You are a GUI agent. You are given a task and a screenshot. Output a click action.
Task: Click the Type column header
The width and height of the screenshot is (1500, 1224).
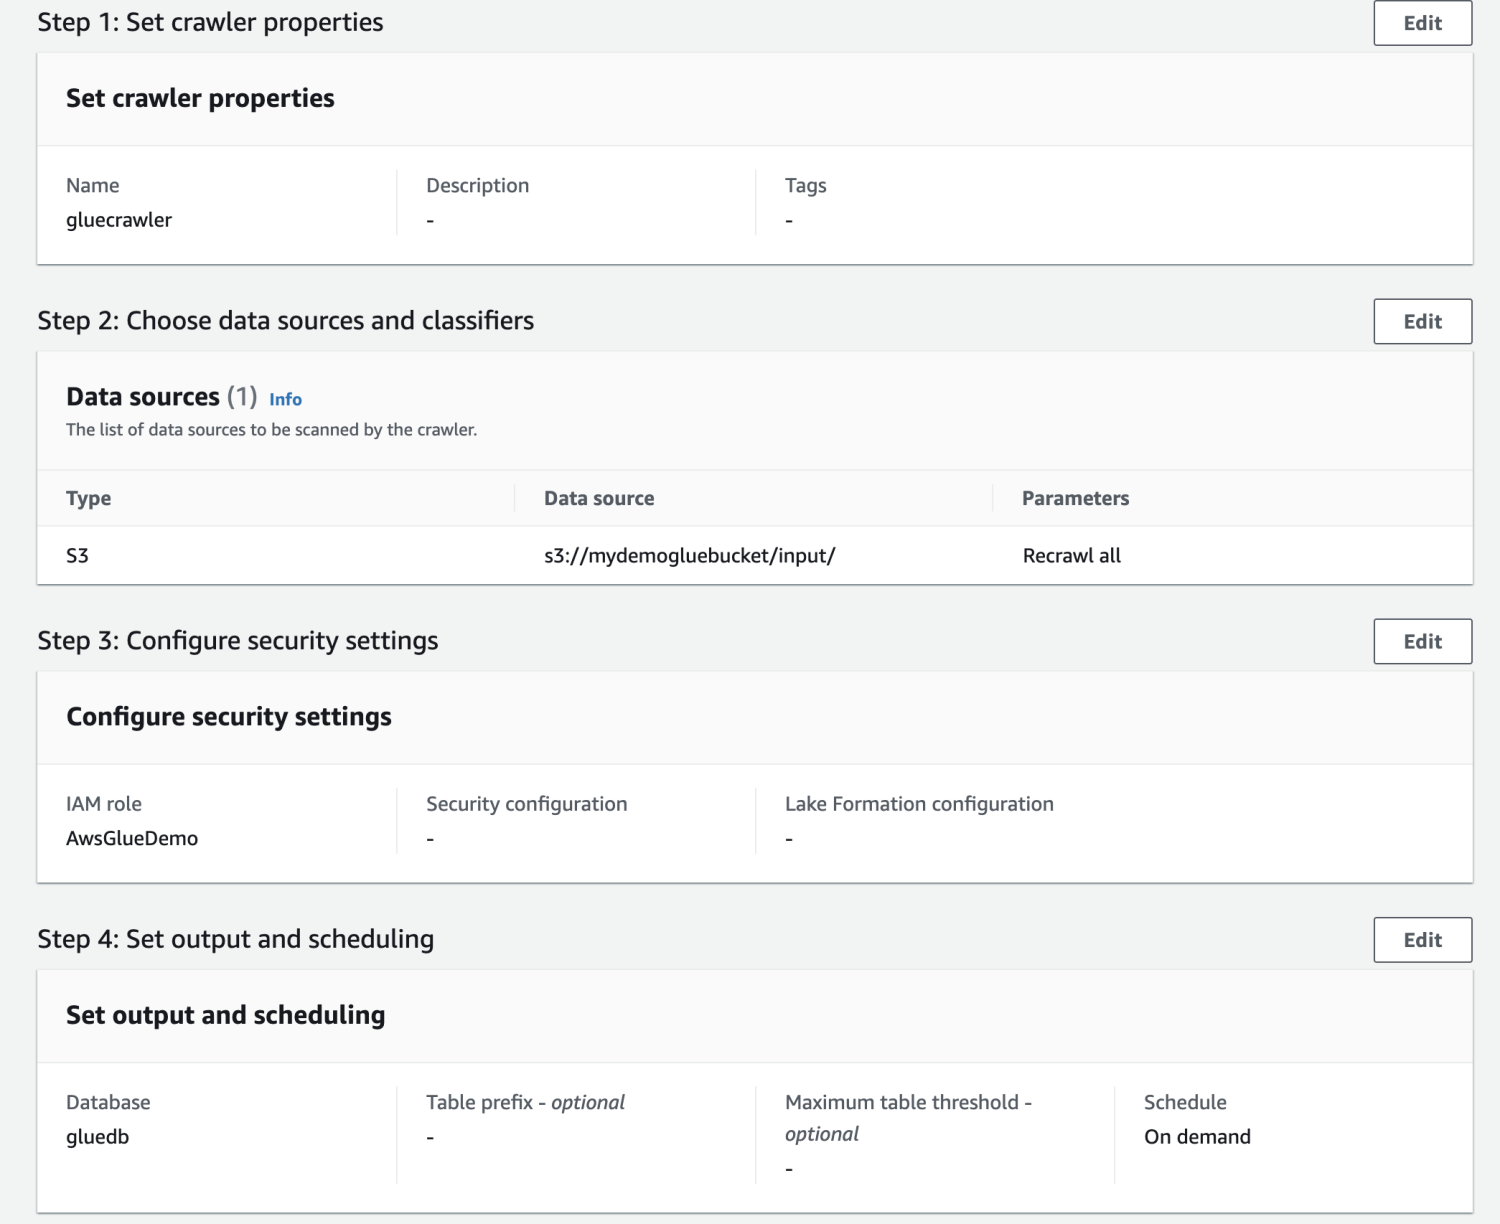pos(89,498)
